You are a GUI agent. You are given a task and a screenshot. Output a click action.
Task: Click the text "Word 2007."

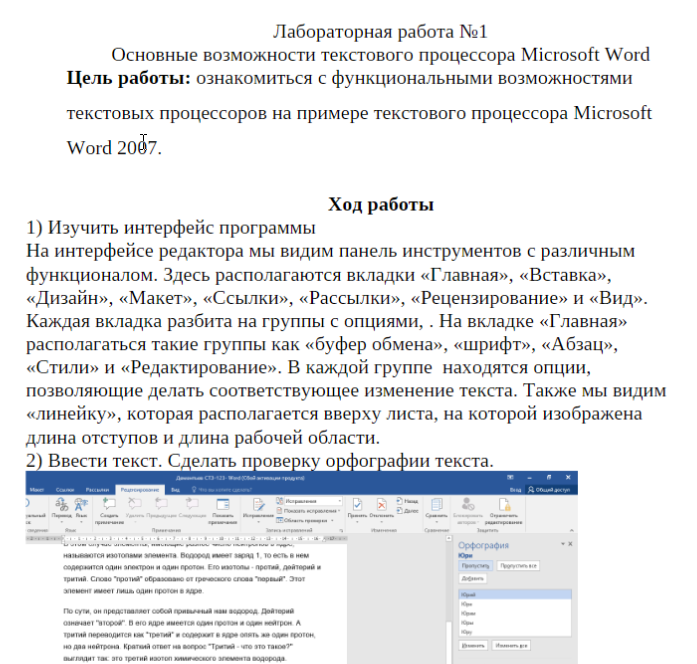[114, 148]
